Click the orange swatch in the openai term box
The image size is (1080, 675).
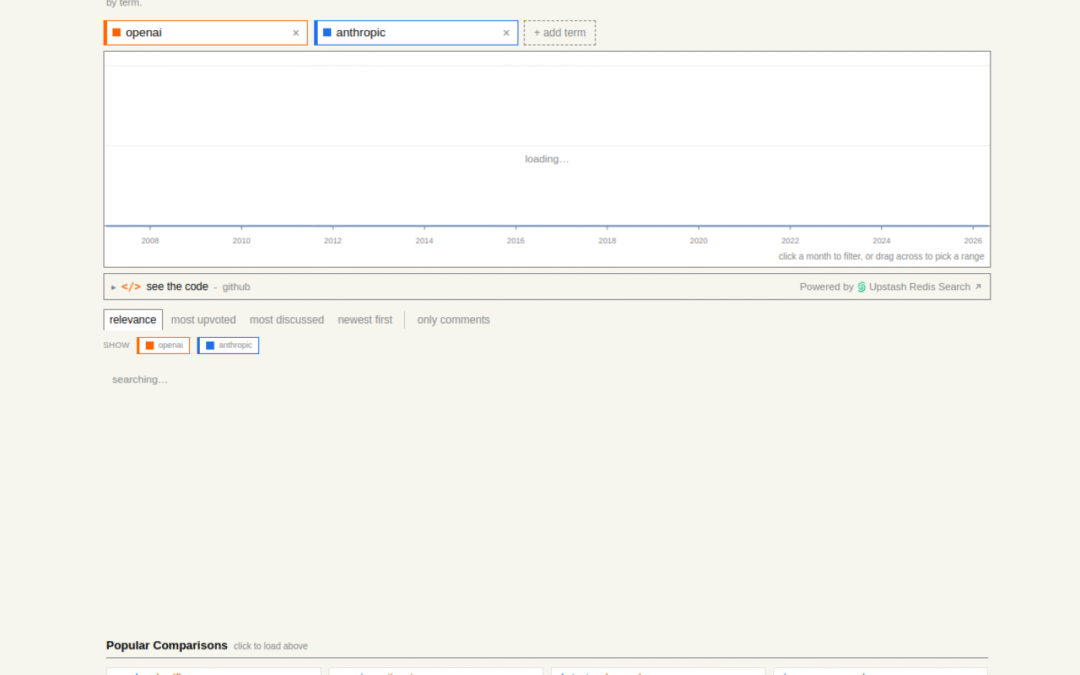(x=116, y=32)
